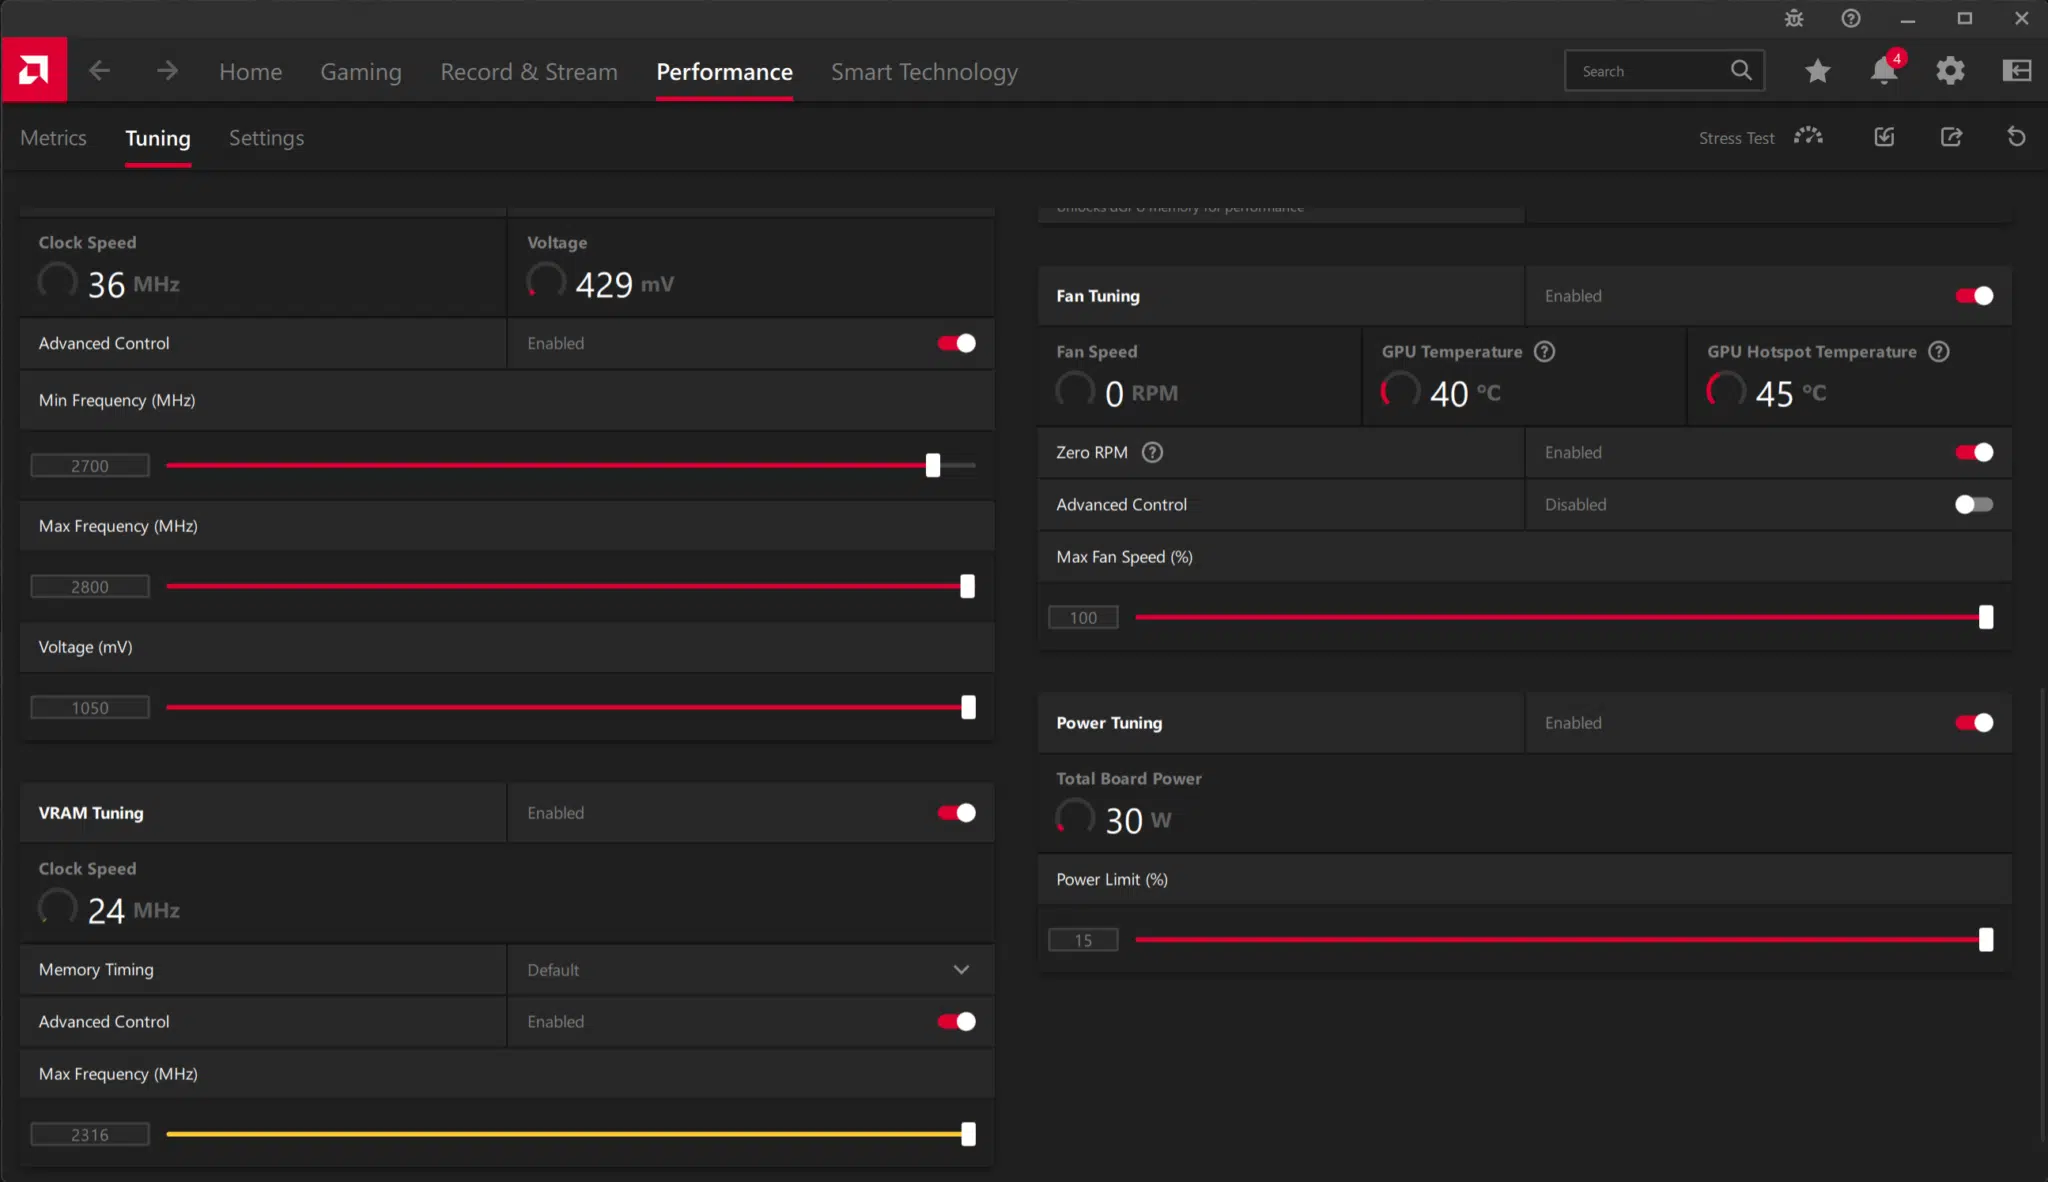2048x1182 pixels.
Task: Open Smart Technology tab
Action: (924, 72)
